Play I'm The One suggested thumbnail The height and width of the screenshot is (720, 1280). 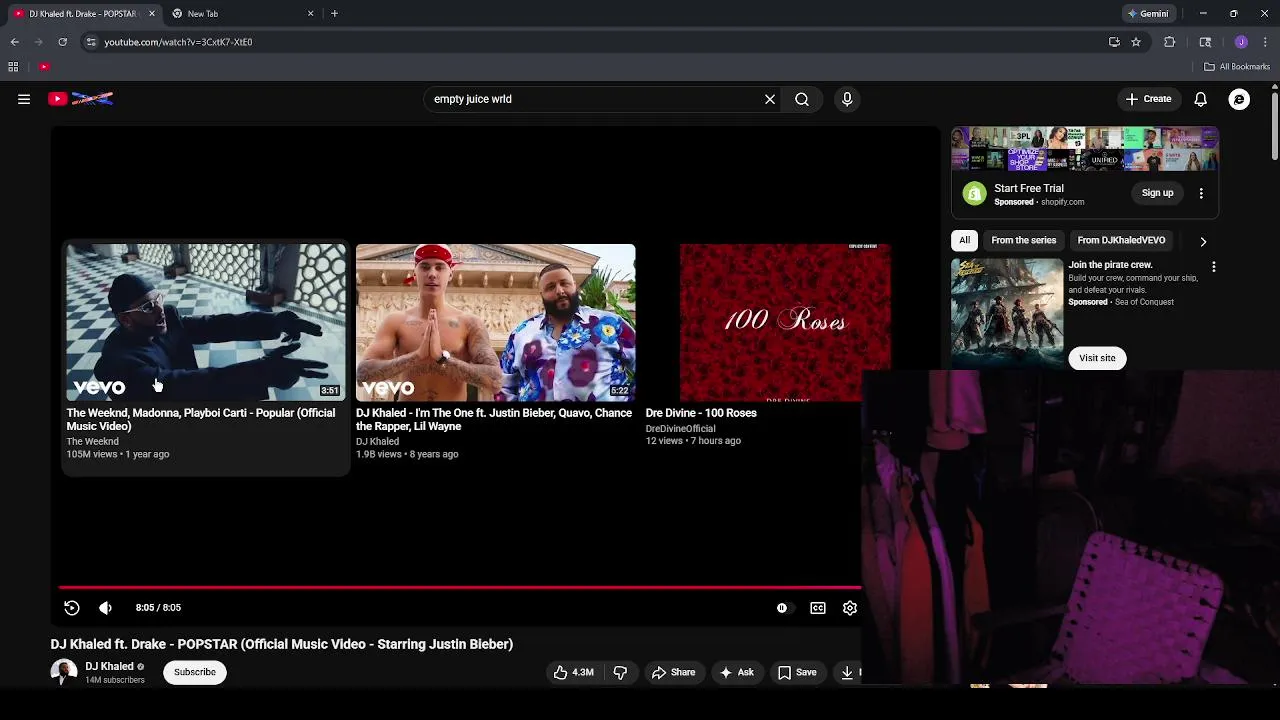pos(495,322)
